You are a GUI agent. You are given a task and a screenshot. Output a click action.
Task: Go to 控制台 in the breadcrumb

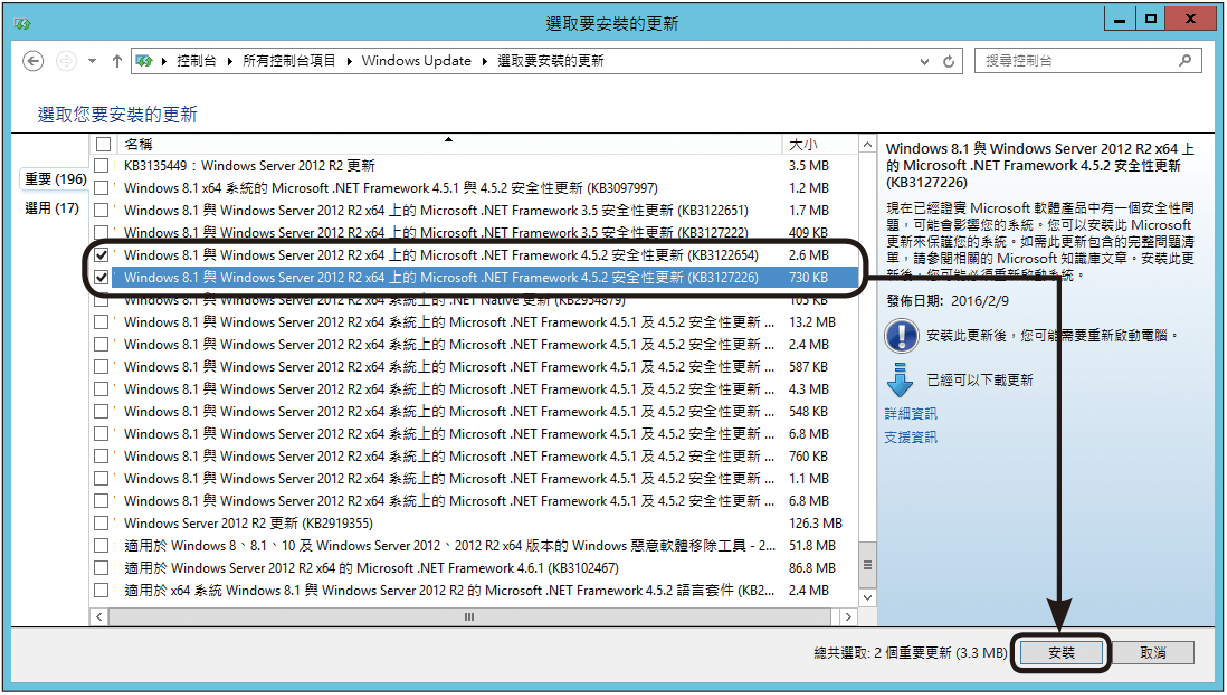197,61
